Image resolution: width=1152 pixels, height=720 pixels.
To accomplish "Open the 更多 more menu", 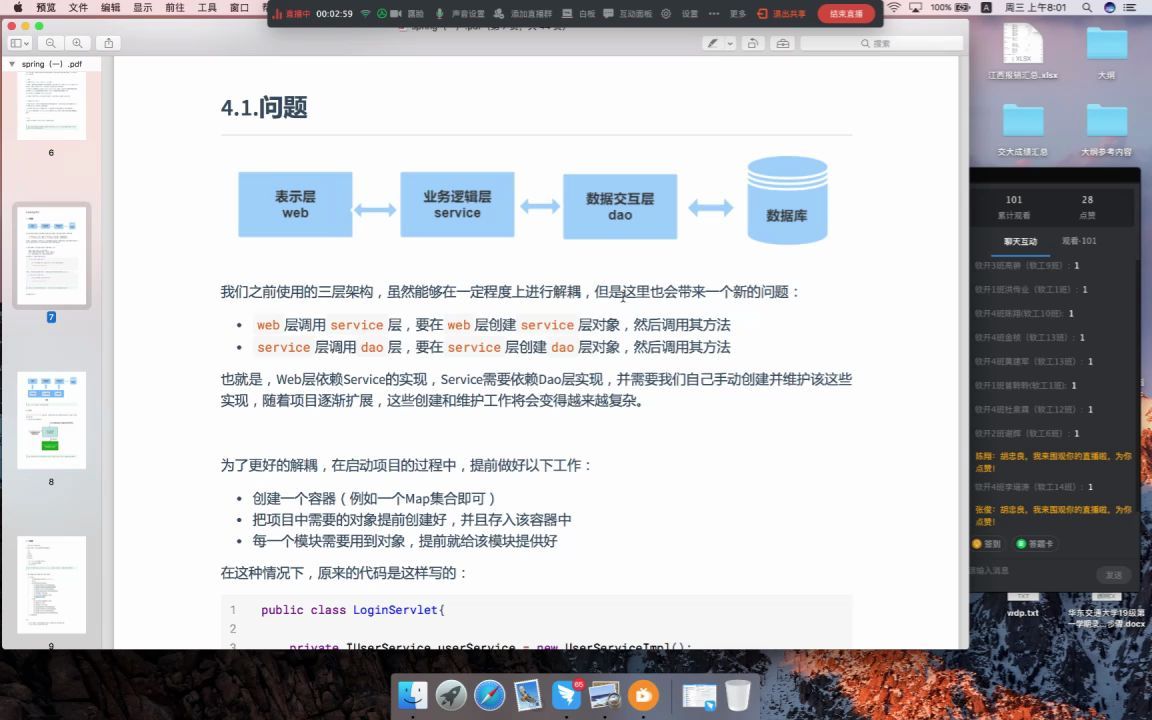I will pyautogui.click(x=737, y=14).
